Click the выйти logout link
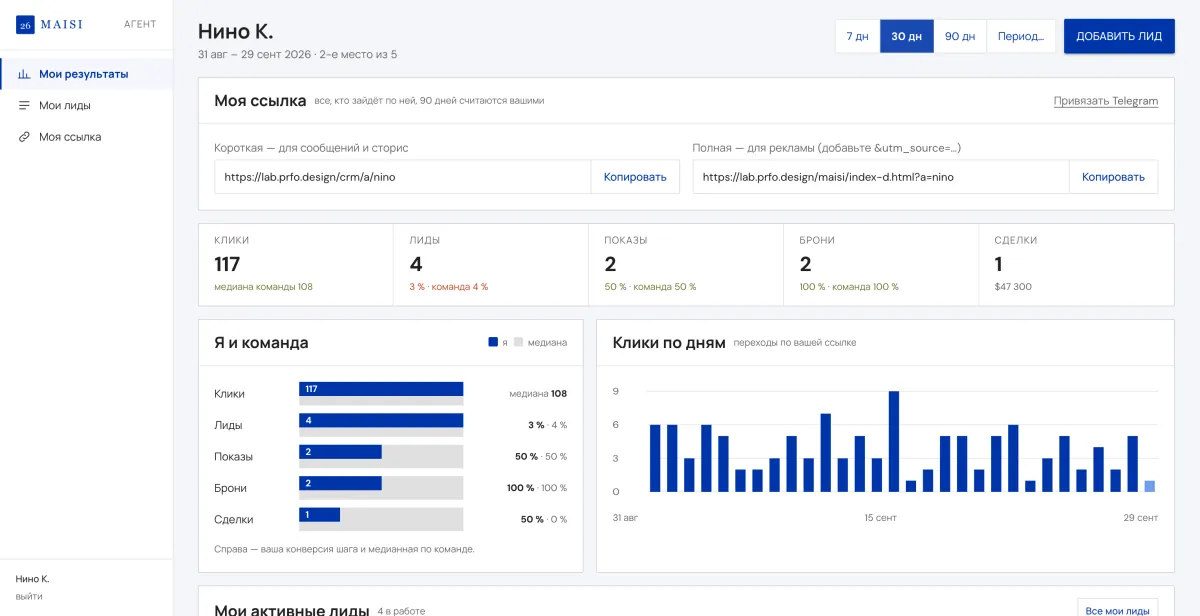Image resolution: width=1200 pixels, height=616 pixels. (x=29, y=596)
